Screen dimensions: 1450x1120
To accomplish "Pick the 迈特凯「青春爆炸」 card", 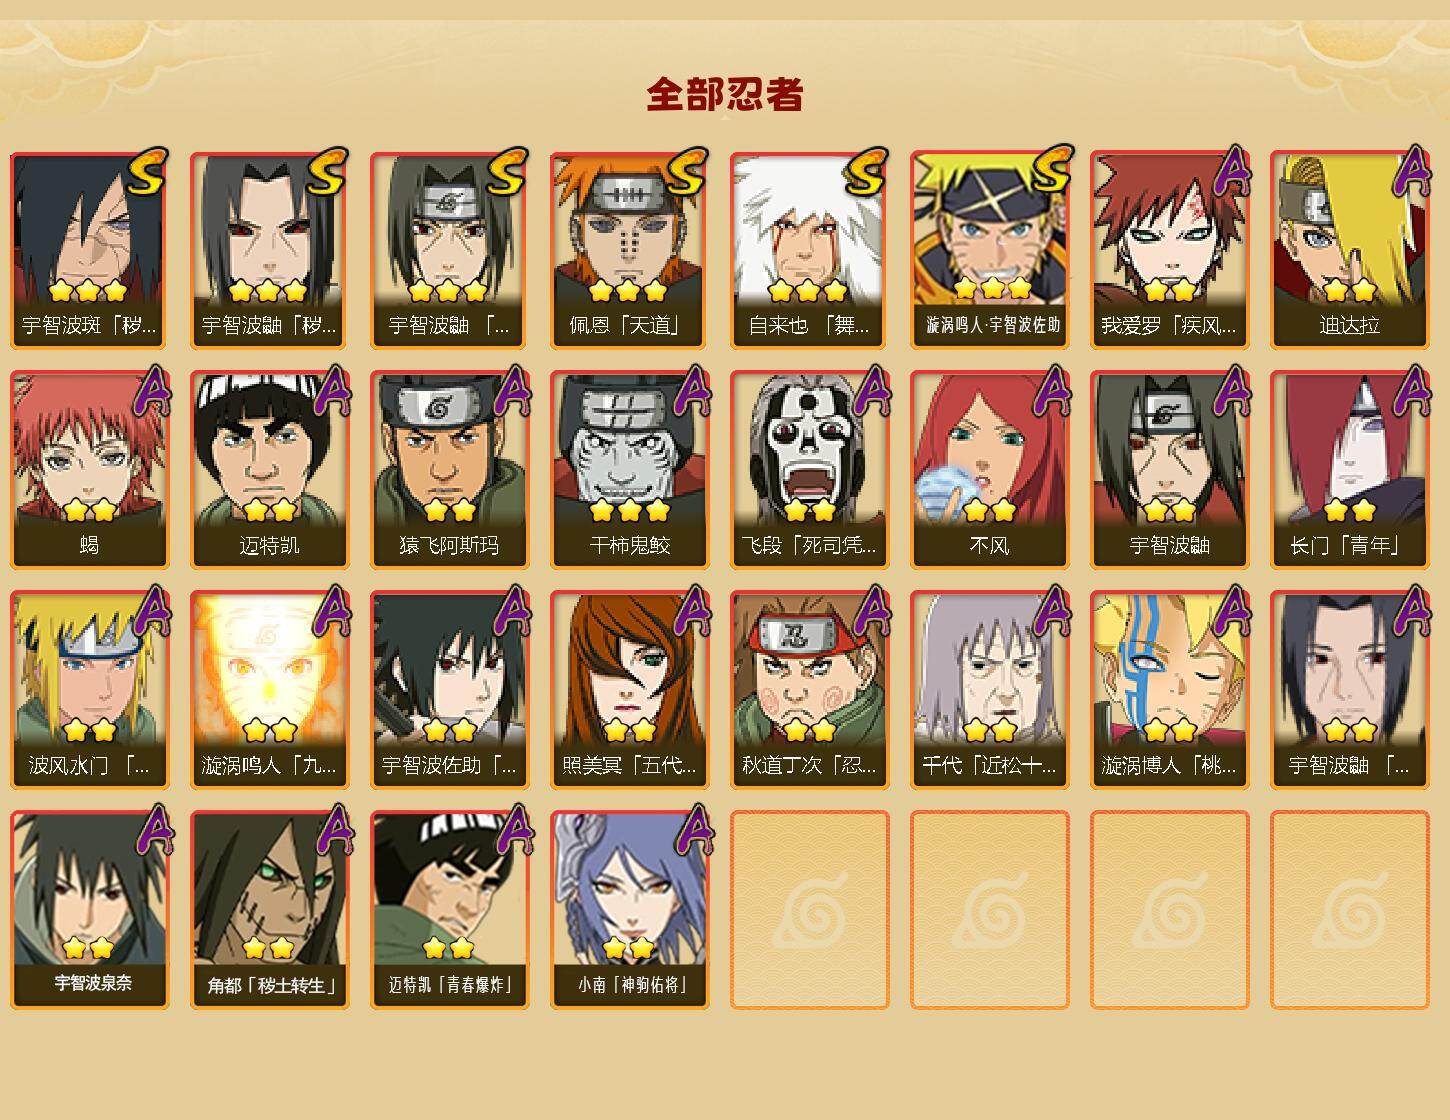I will [x=449, y=910].
